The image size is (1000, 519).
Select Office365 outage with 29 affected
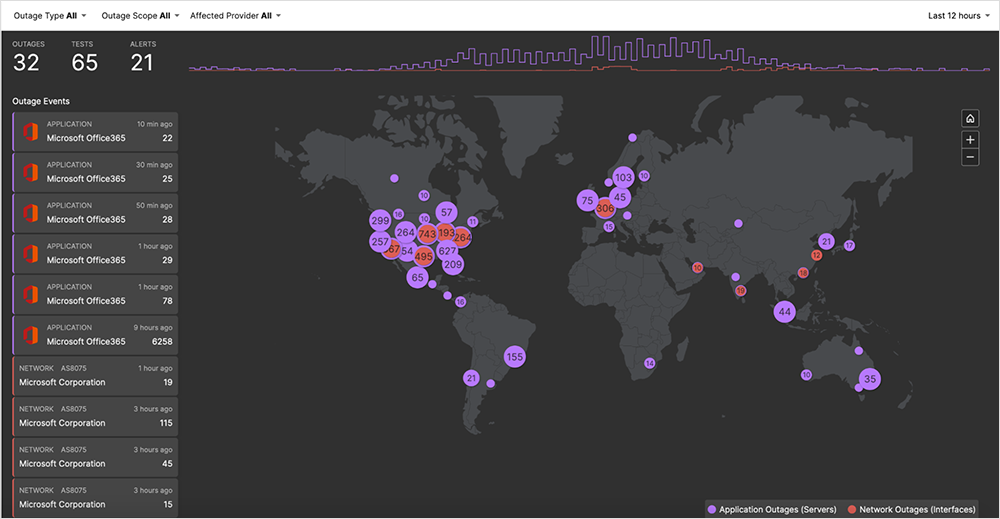coord(95,254)
